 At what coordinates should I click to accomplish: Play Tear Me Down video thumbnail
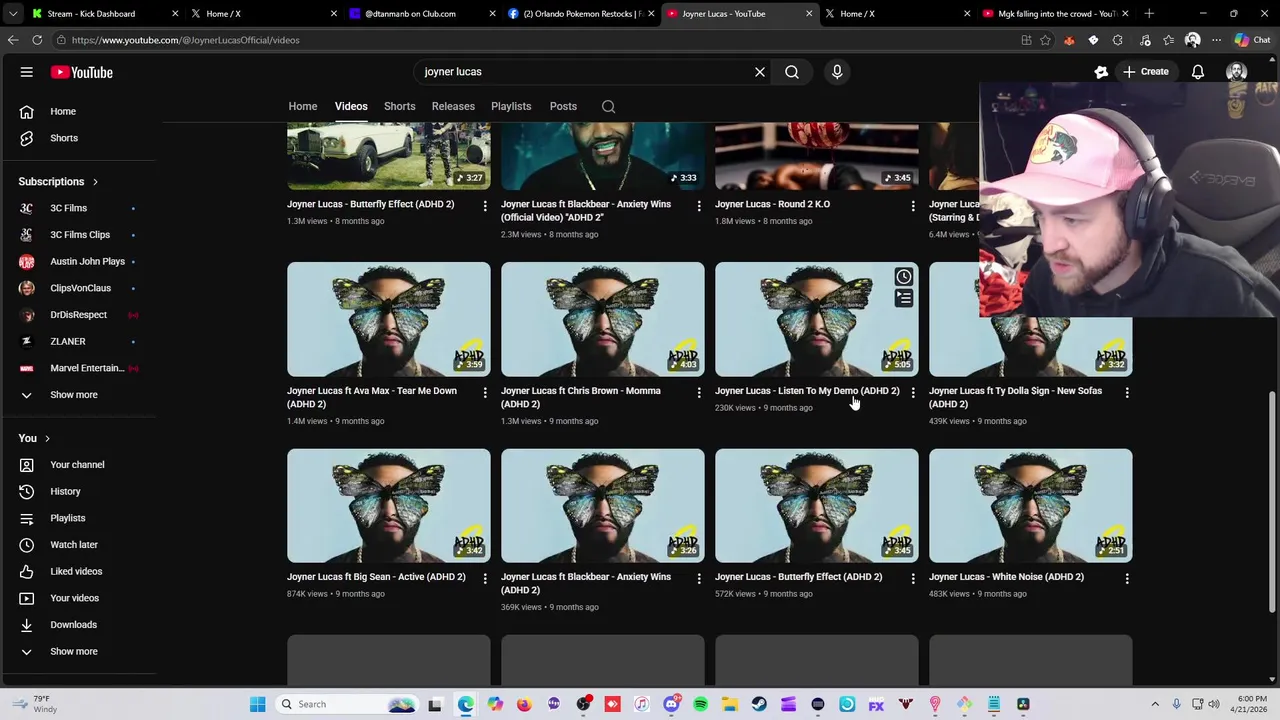pyautogui.click(x=389, y=319)
